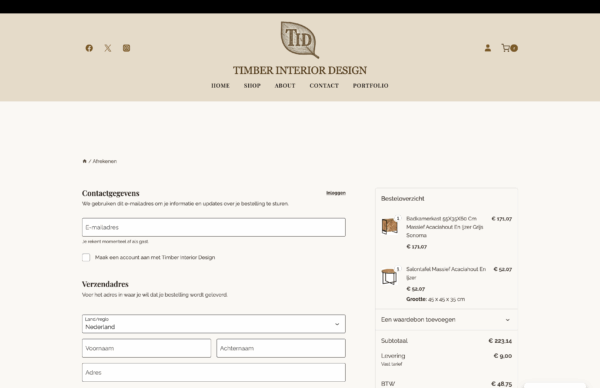Expand 'Een waardebon toevoegen' section
Image resolution: width=600 pixels, height=388 pixels.
coord(446,320)
